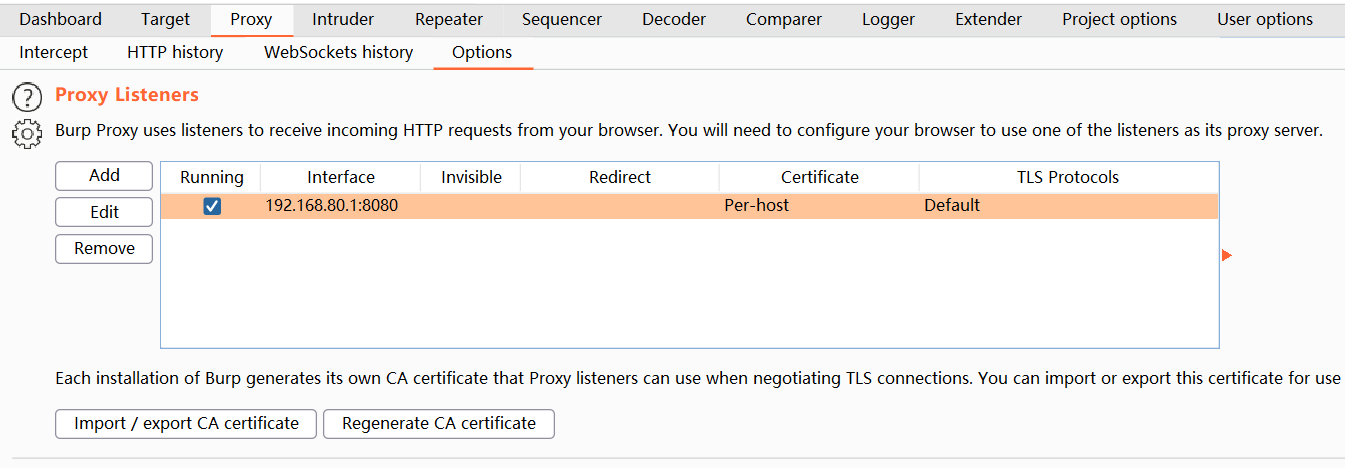Uncheck the Running checkbox for 192.168.80.1:8080
This screenshot has height=468, width=1345.
[x=212, y=206]
